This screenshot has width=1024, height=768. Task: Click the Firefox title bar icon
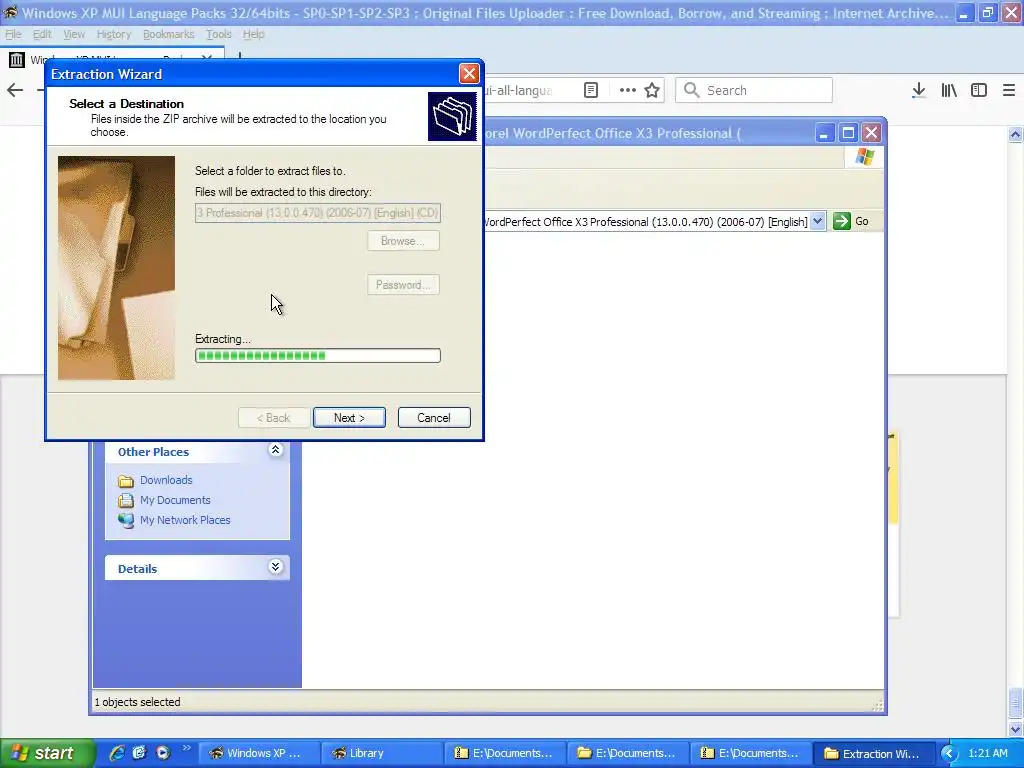pyautogui.click(x=10, y=12)
